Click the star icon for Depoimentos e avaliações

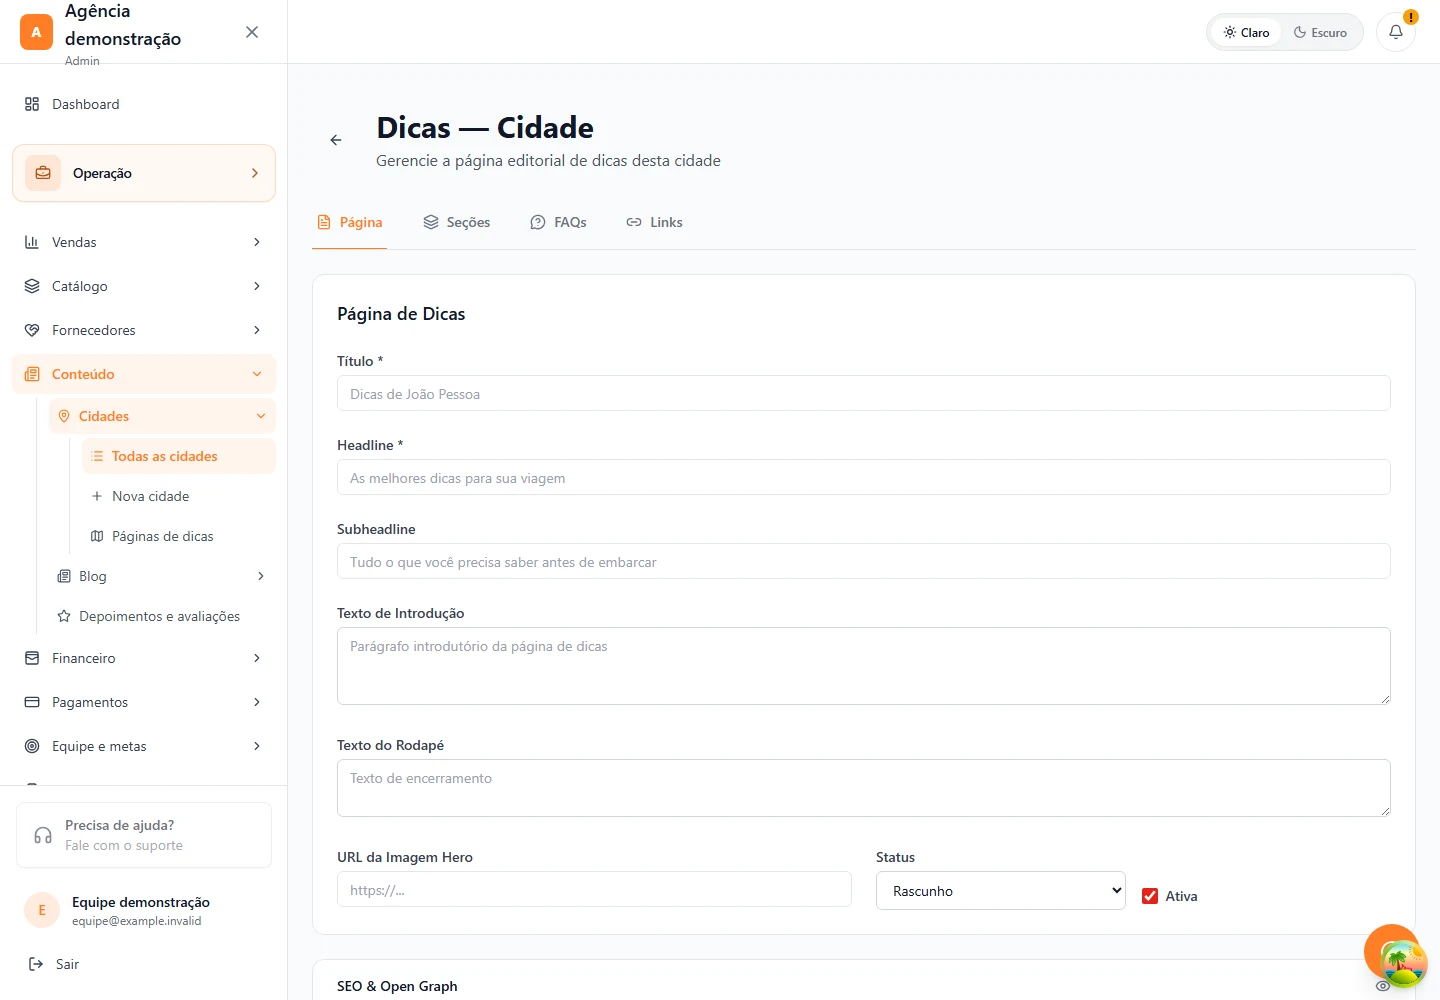point(64,616)
